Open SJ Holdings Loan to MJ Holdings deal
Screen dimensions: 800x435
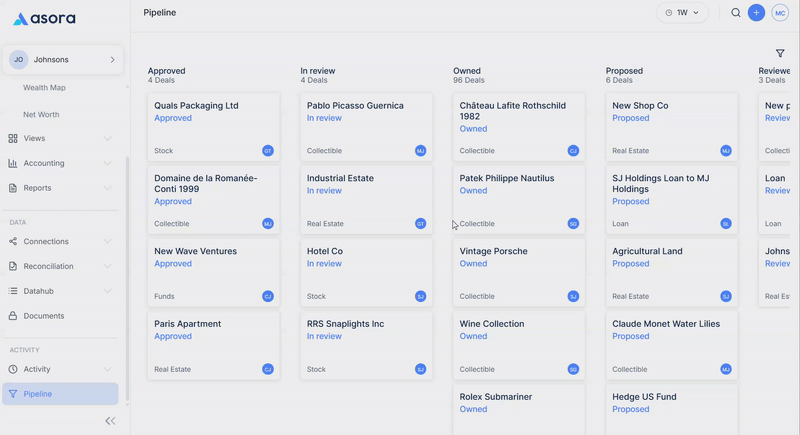(x=671, y=200)
